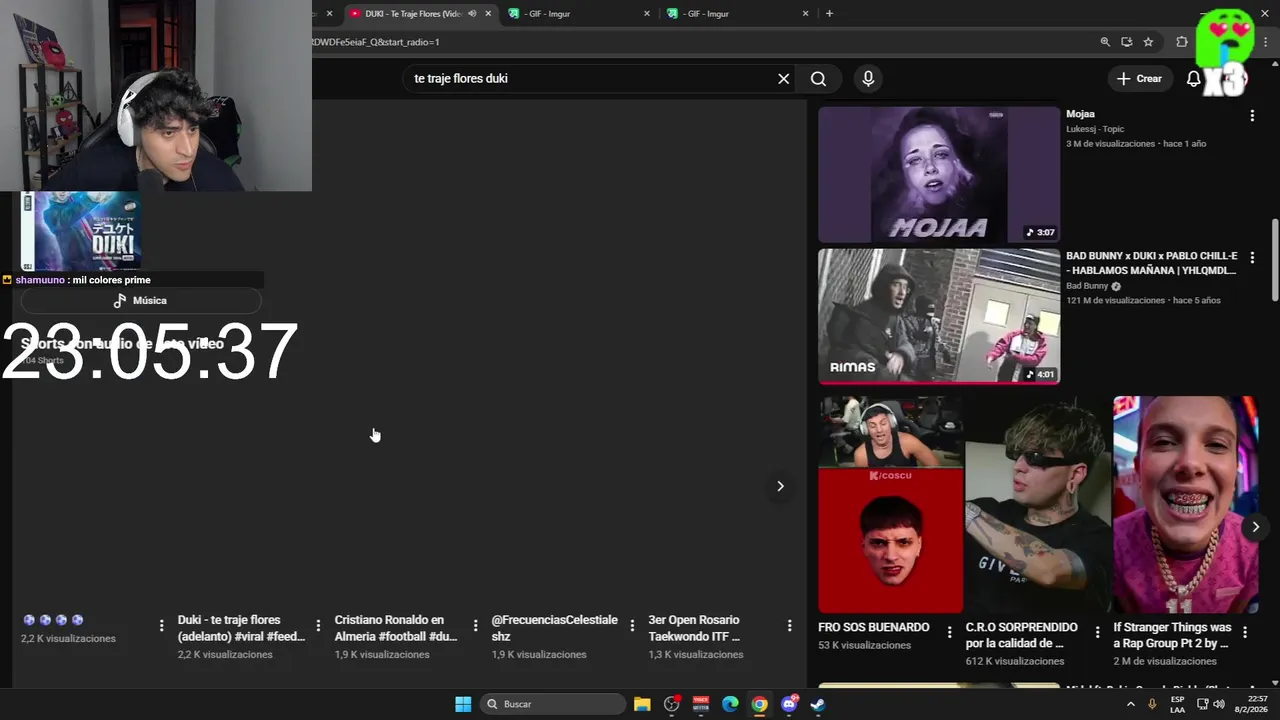Close the DUKI - Te Traje Flores tab
Image resolution: width=1280 pixels, height=720 pixels.
tap(488, 14)
